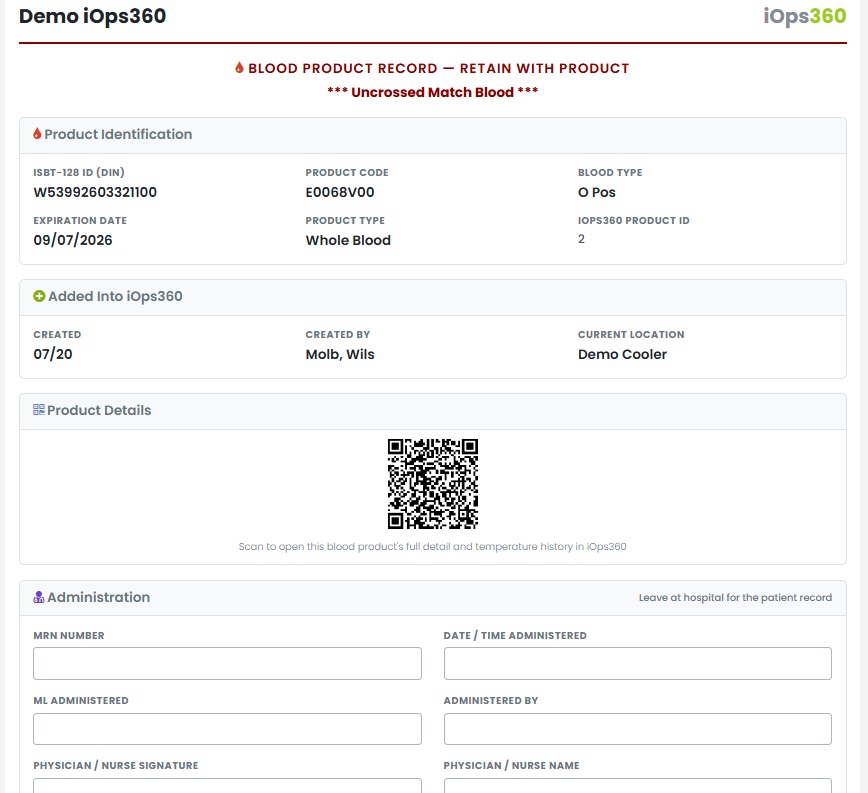Image resolution: width=868 pixels, height=793 pixels.
Task: Click the ISBT-128 ID (DIN) label
Action: [79, 172]
